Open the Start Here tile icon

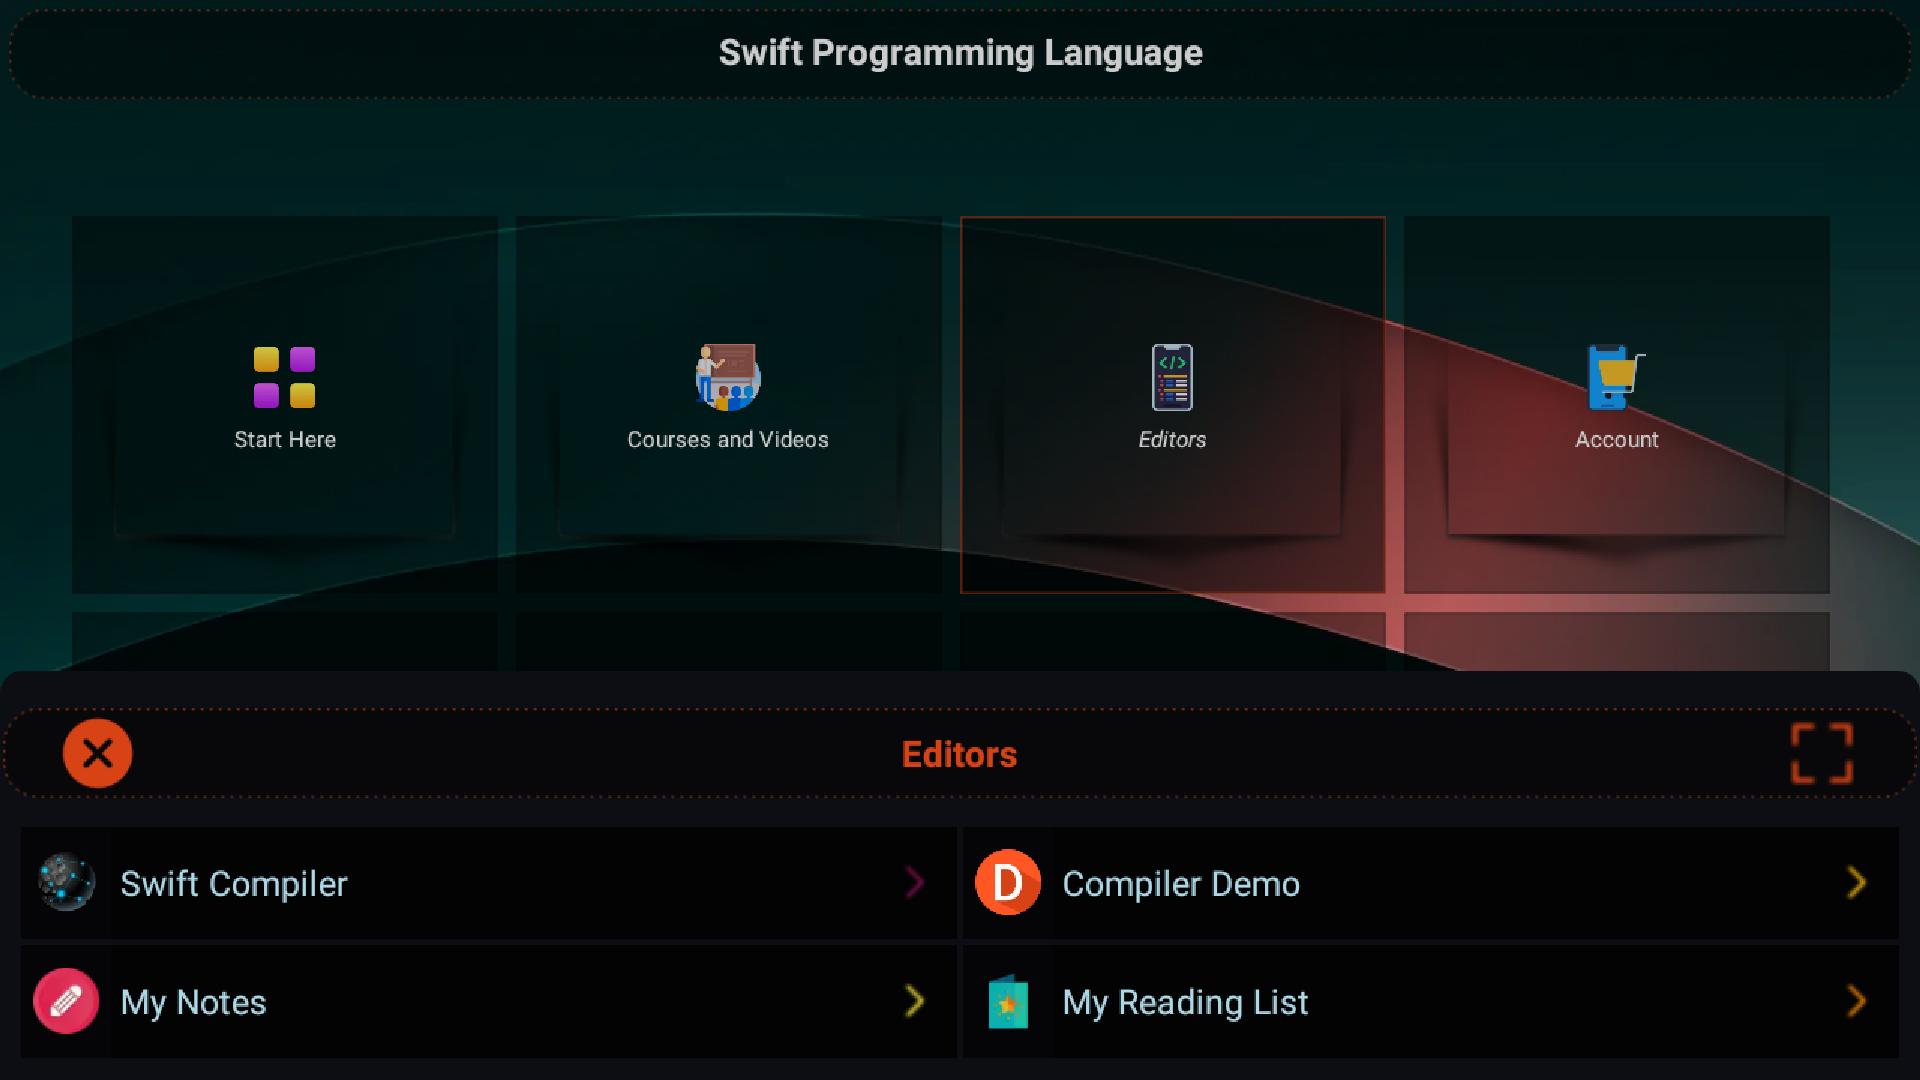[284, 378]
